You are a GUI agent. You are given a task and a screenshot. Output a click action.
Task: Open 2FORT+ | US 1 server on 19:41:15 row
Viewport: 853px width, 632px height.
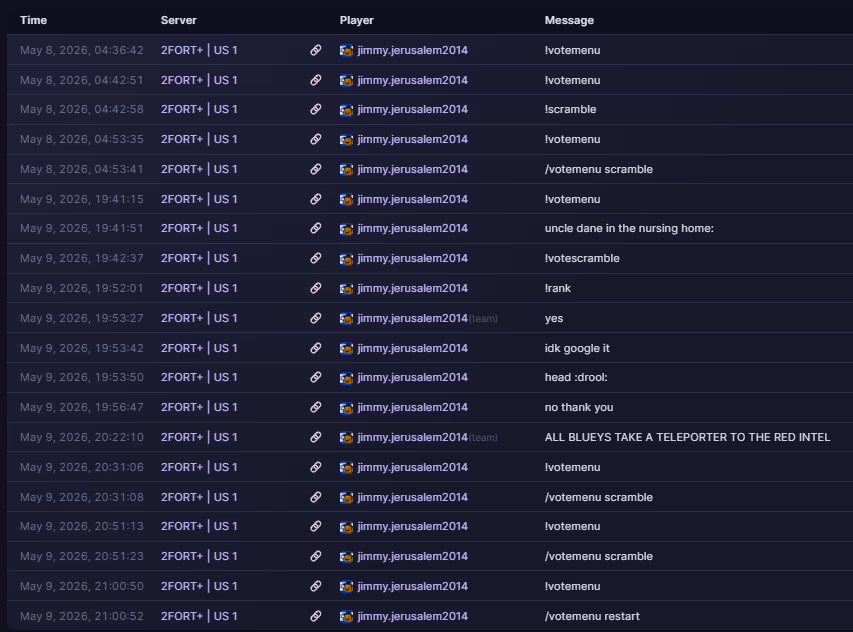(199, 199)
